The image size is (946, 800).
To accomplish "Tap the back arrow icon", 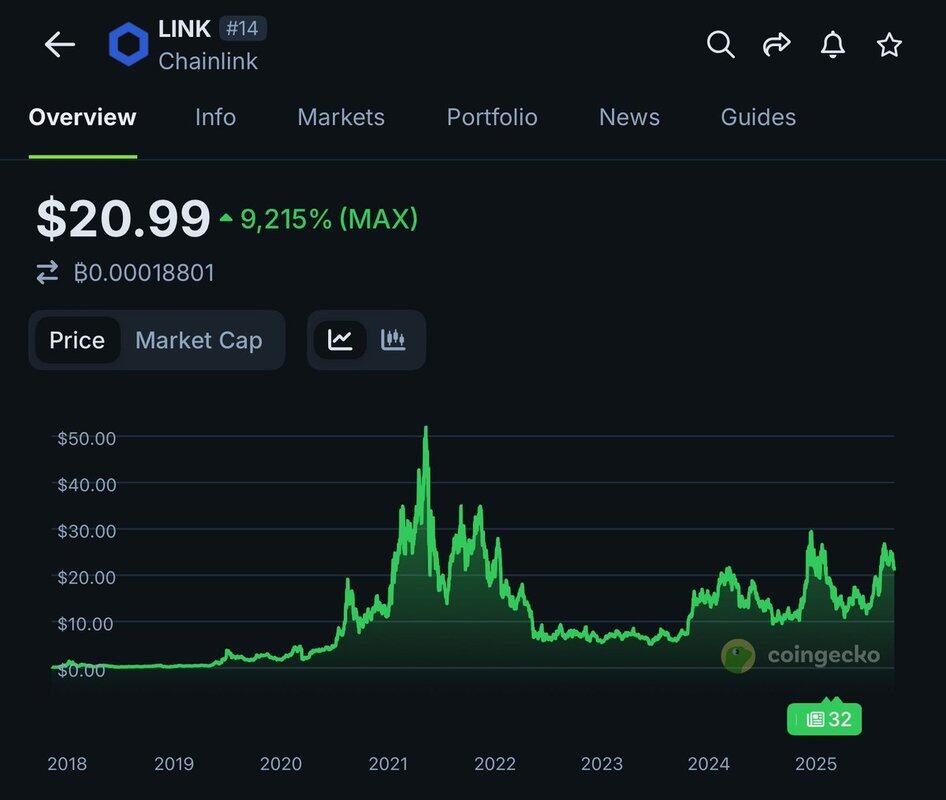I will pos(60,45).
